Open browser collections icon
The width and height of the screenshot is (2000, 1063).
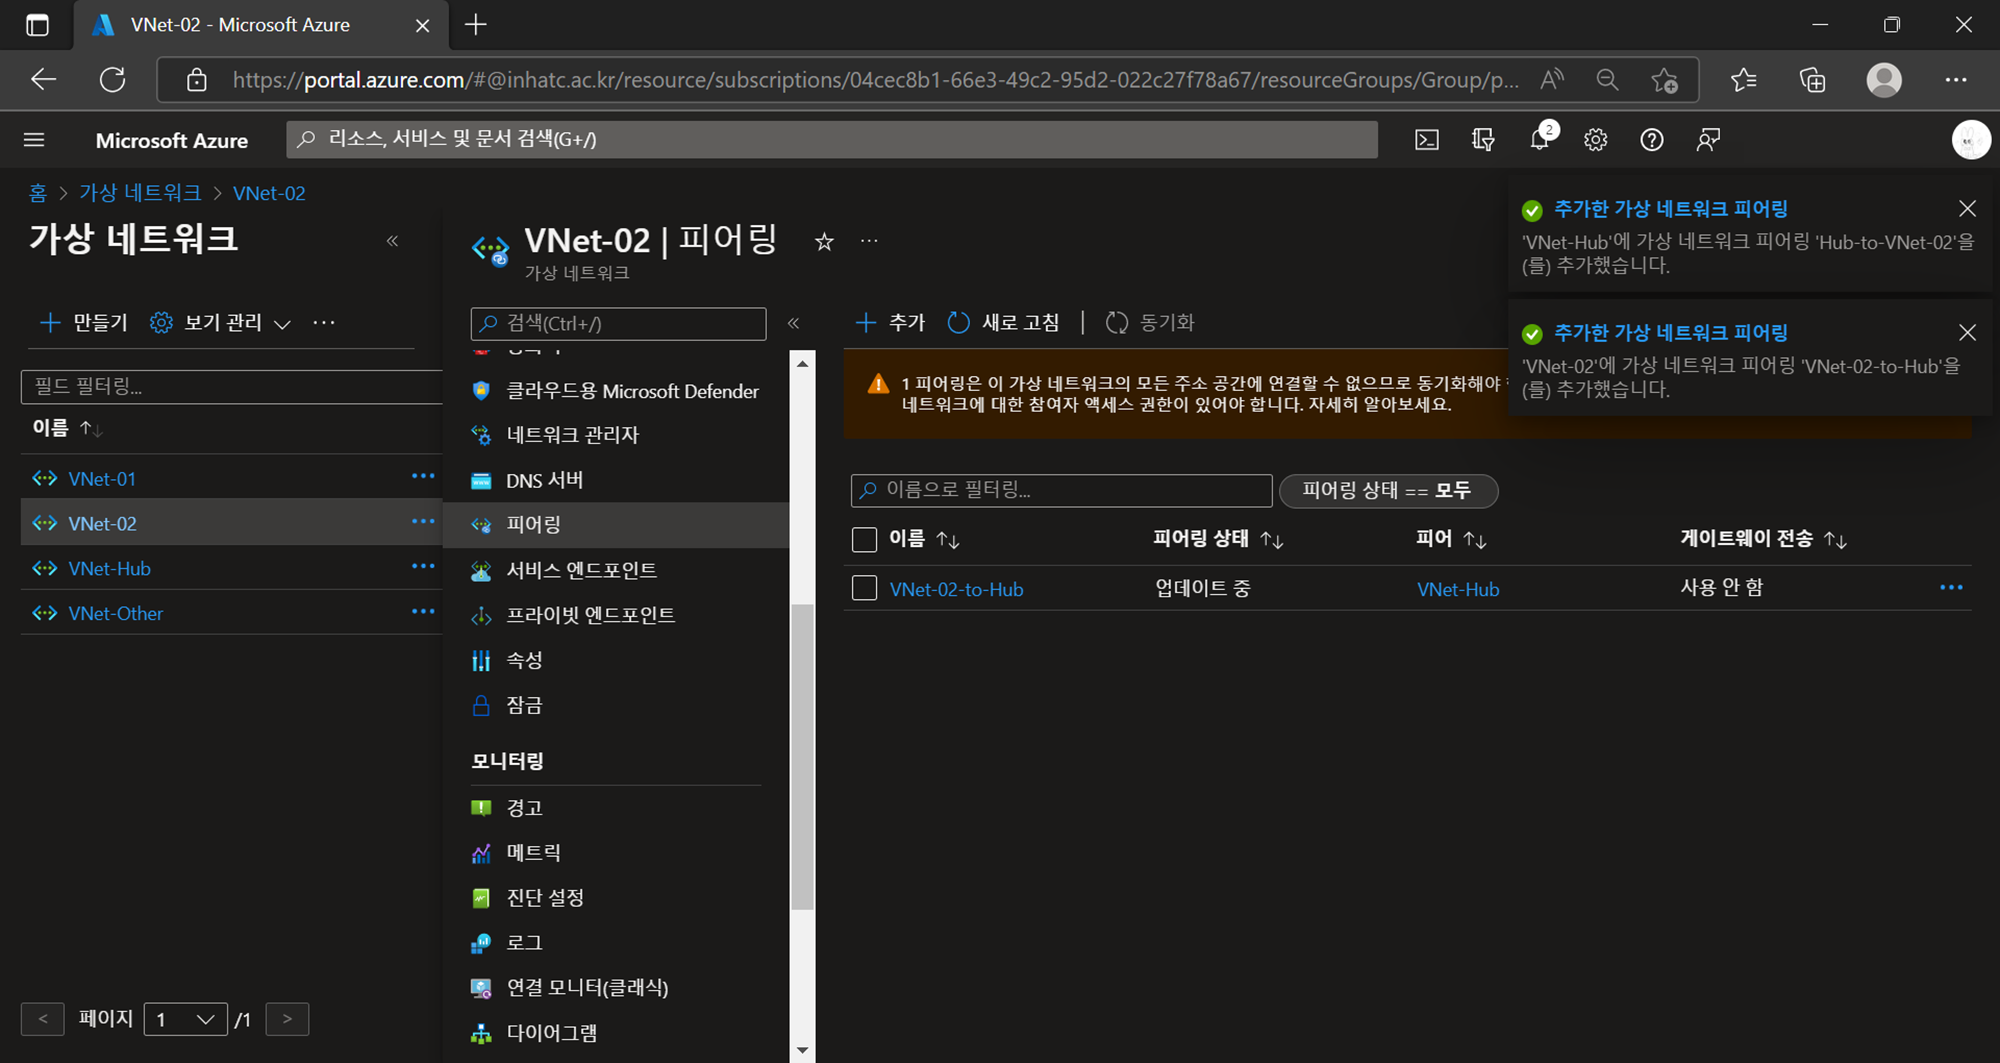click(x=1812, y=80)
